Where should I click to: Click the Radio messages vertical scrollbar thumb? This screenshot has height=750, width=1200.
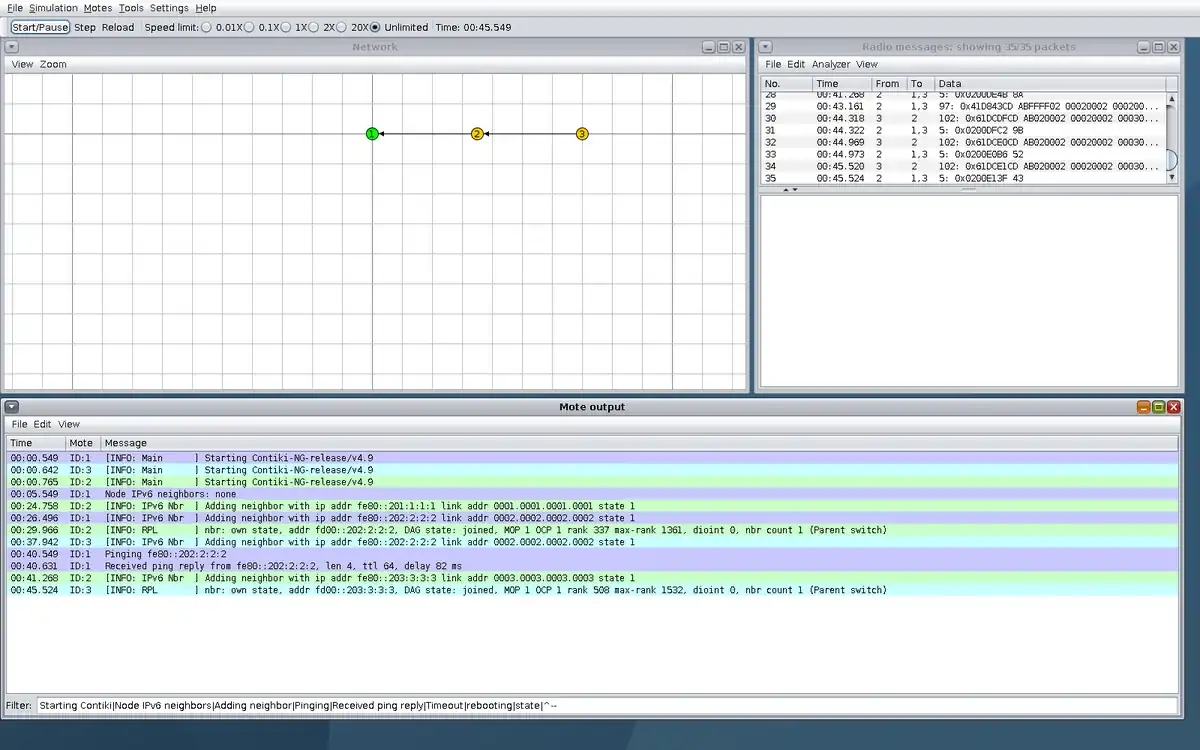coord(1172,160)
